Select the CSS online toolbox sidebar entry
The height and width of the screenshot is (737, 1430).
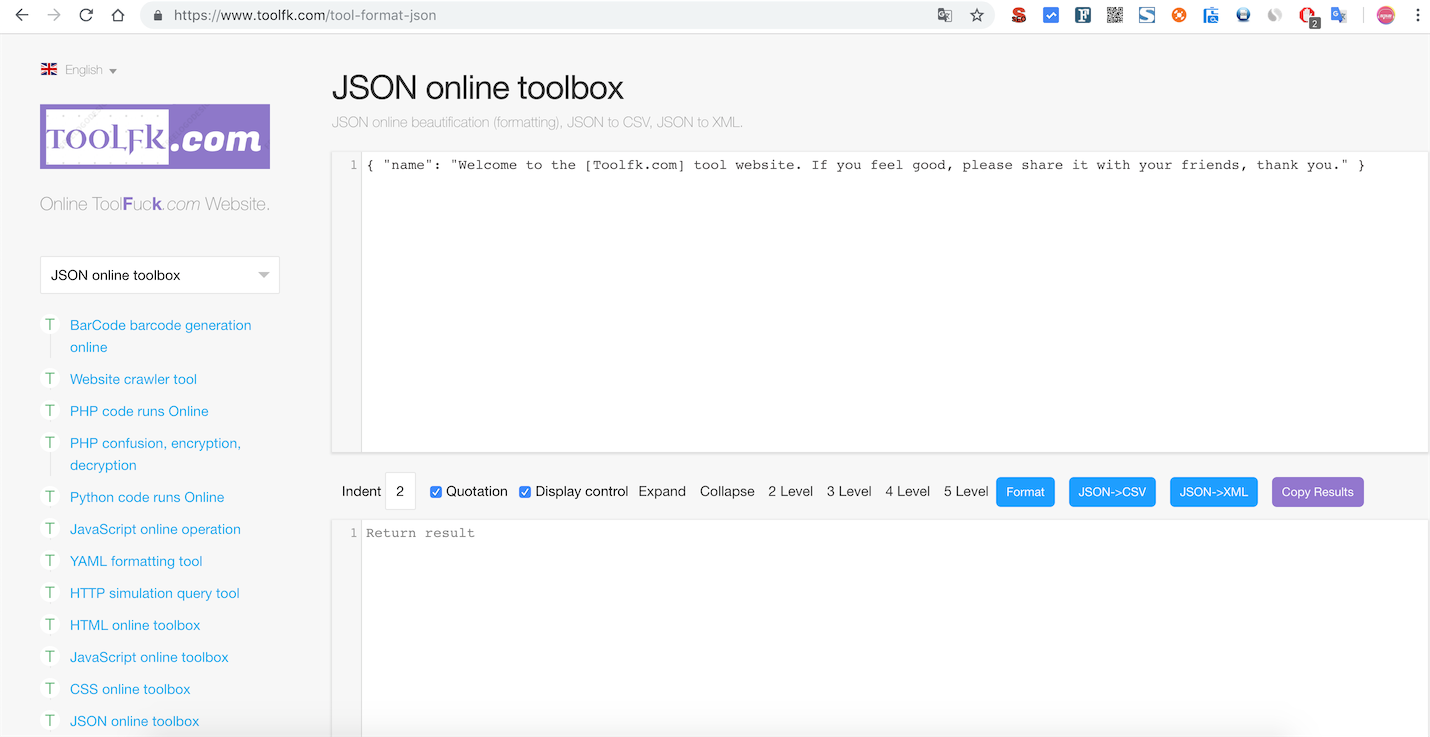[130, 689]
